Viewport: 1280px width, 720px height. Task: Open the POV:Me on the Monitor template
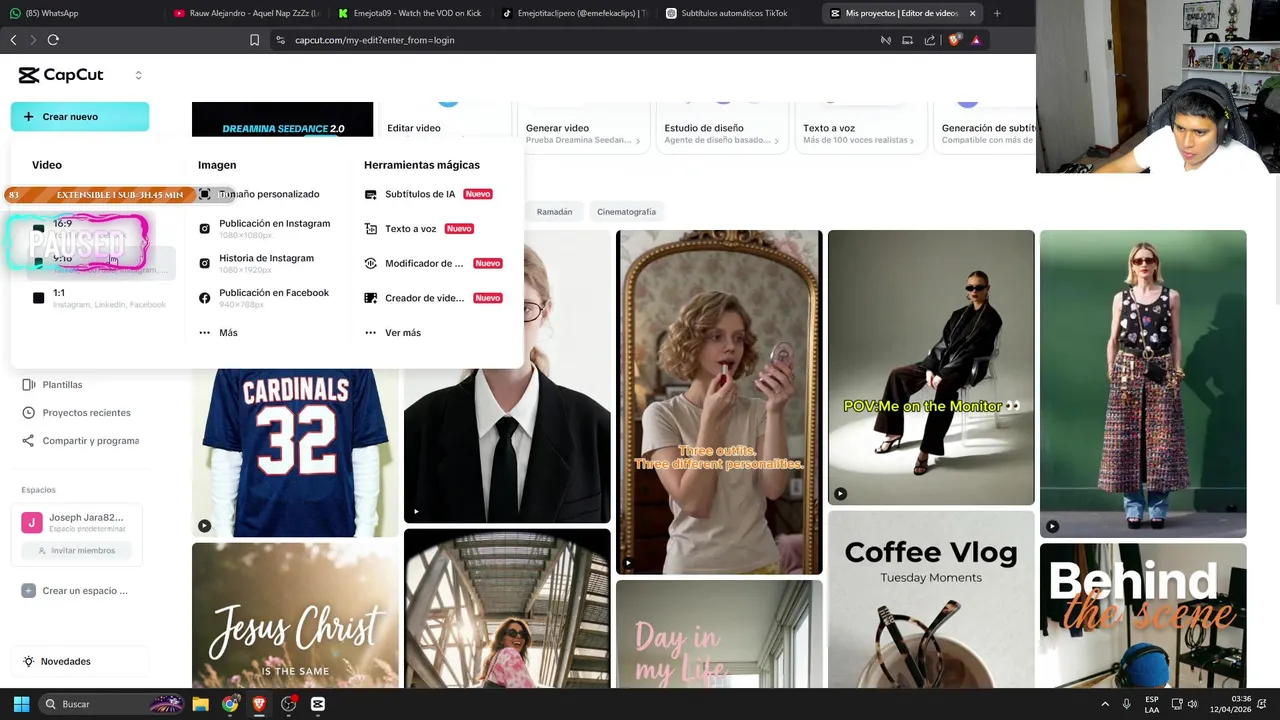tap(931, 368)
